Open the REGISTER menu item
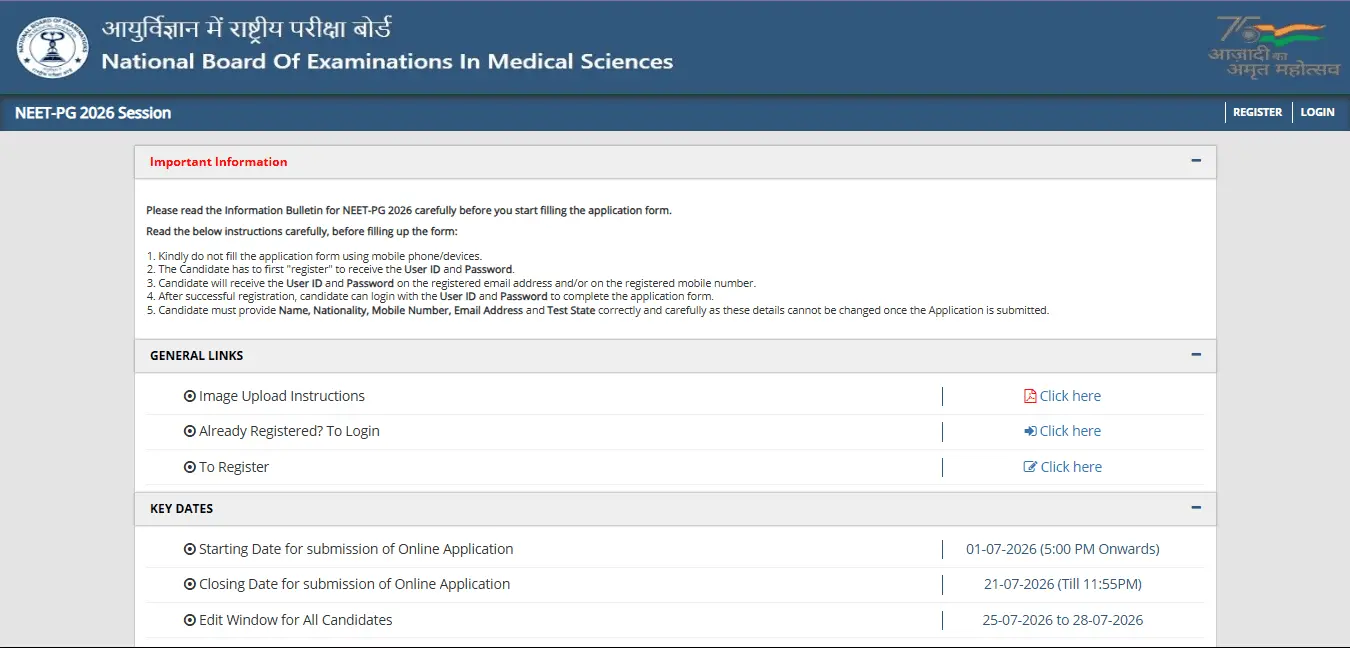The image size is (1350, 648). click(1257, 112)
